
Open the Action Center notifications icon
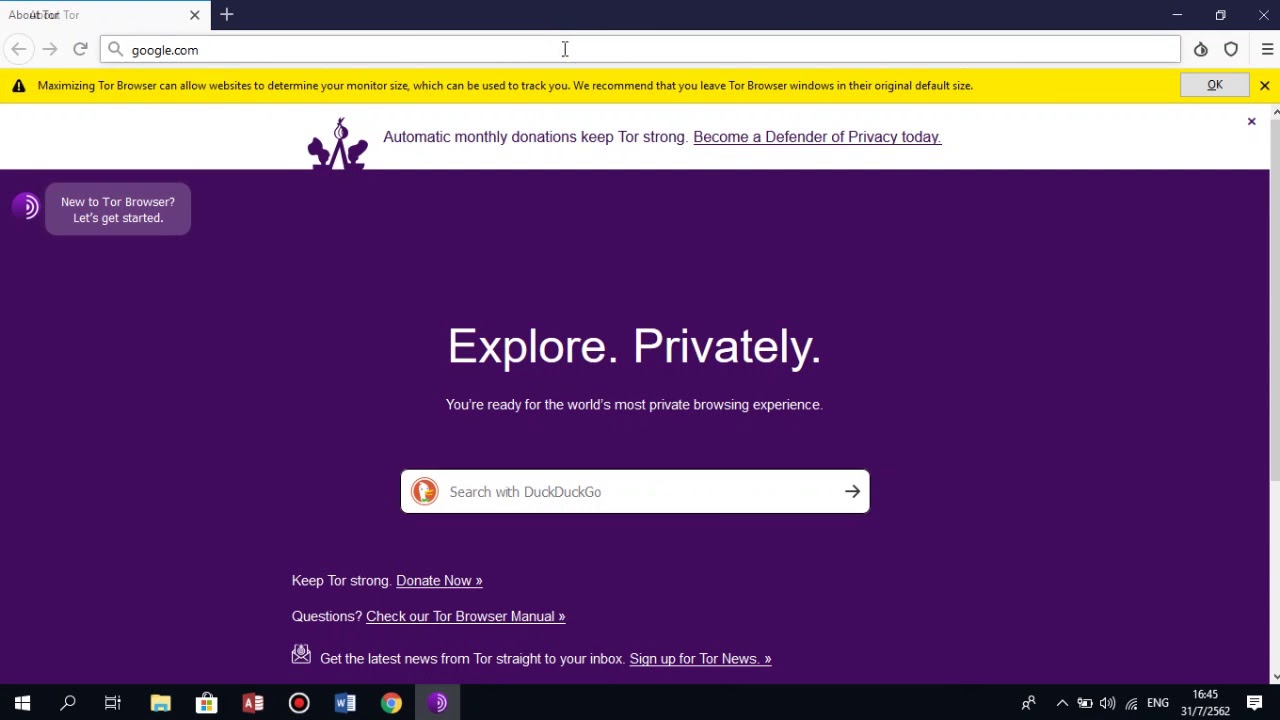1255,703
